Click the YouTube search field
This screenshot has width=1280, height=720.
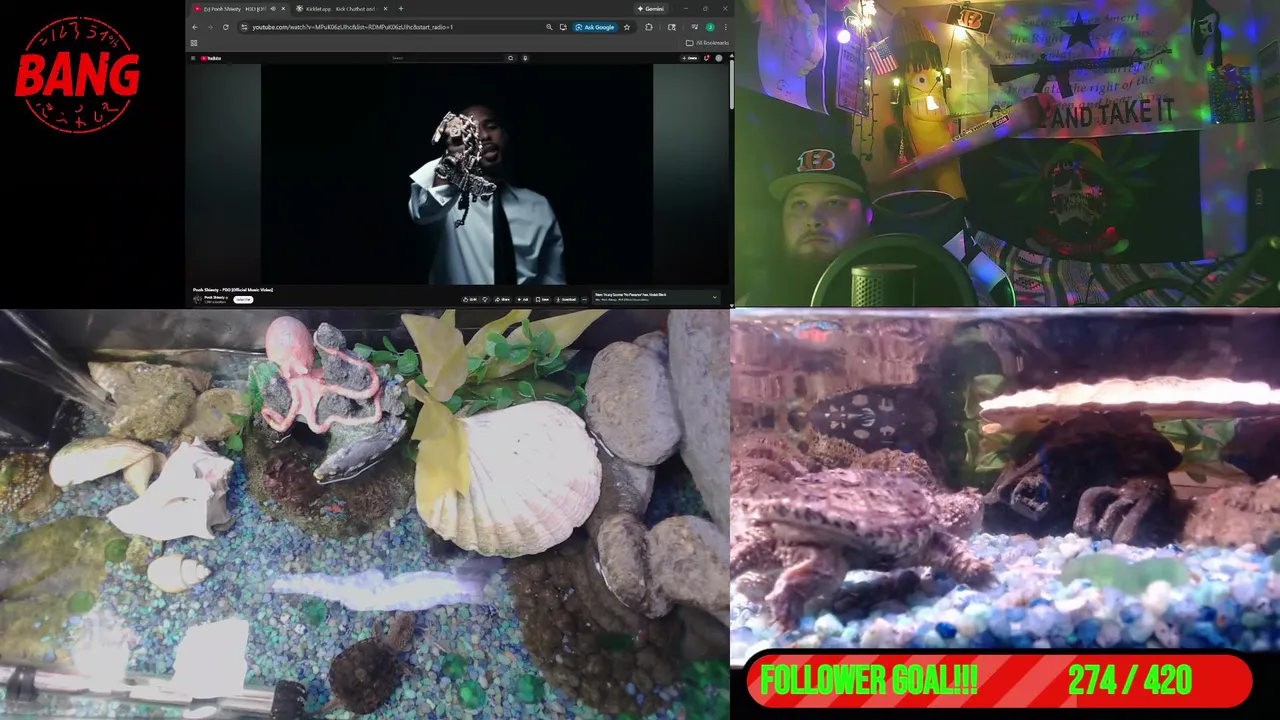tap(447, 58)
